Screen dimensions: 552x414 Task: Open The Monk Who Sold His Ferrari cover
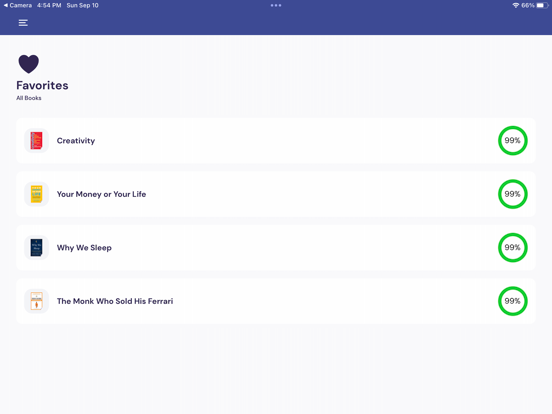coord(36,301)
